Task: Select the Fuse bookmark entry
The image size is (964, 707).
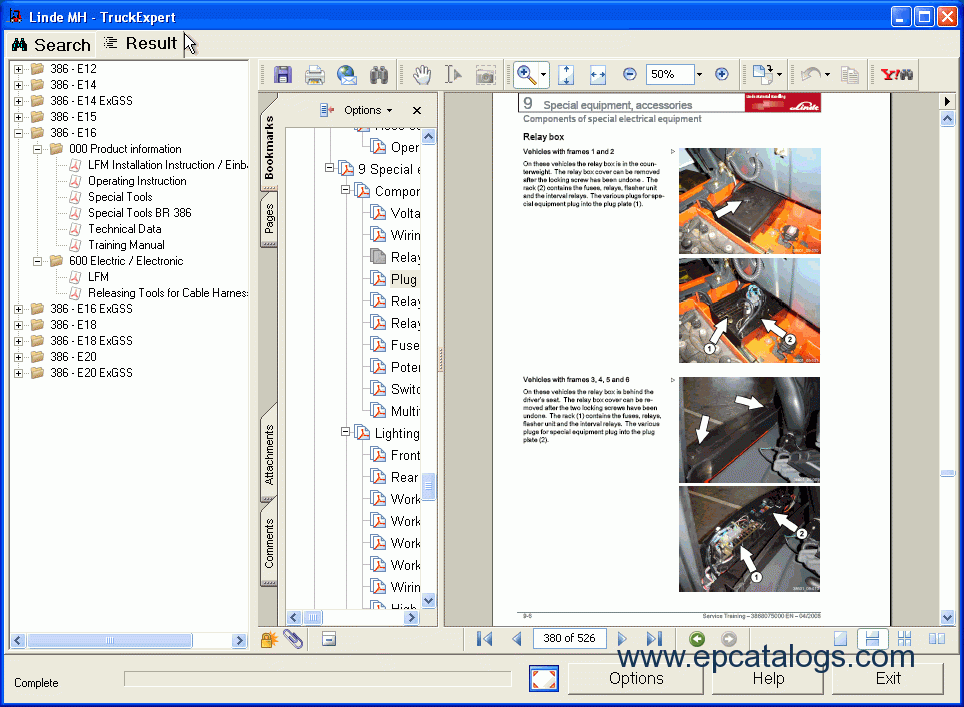Action: (x=405, y=346)
